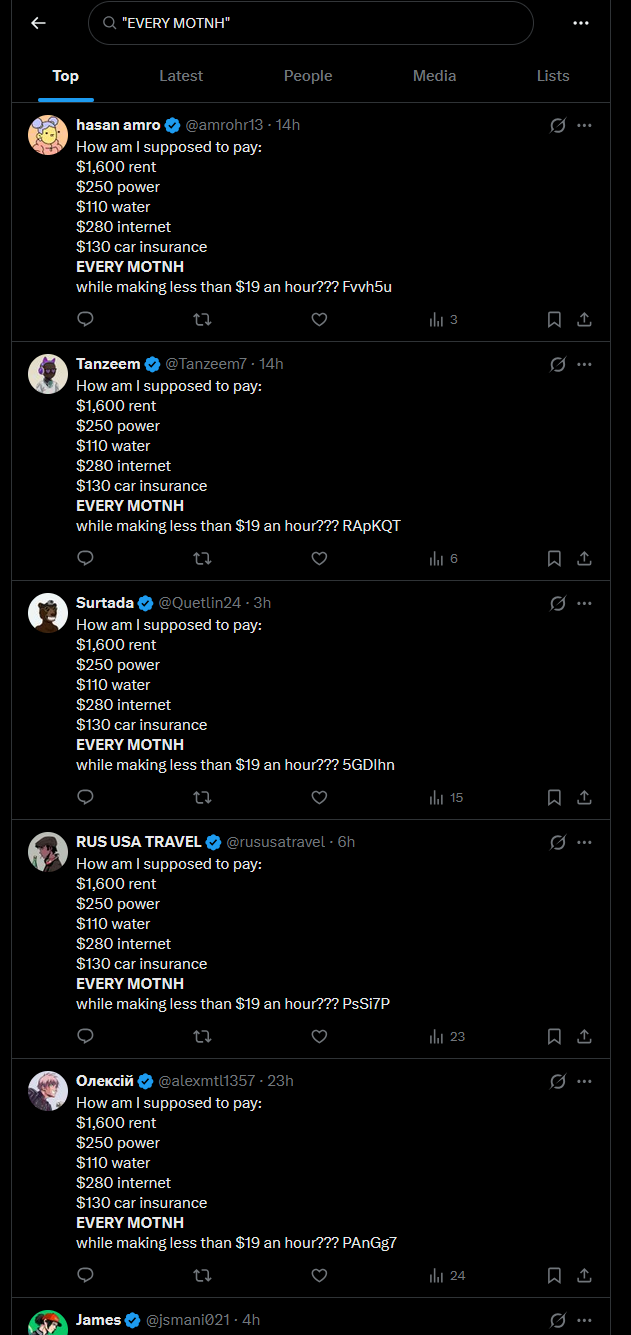Switch to the Media tab
This screenshot has width=631, height=1335.
pyautogui.click(x=434, y=76)
